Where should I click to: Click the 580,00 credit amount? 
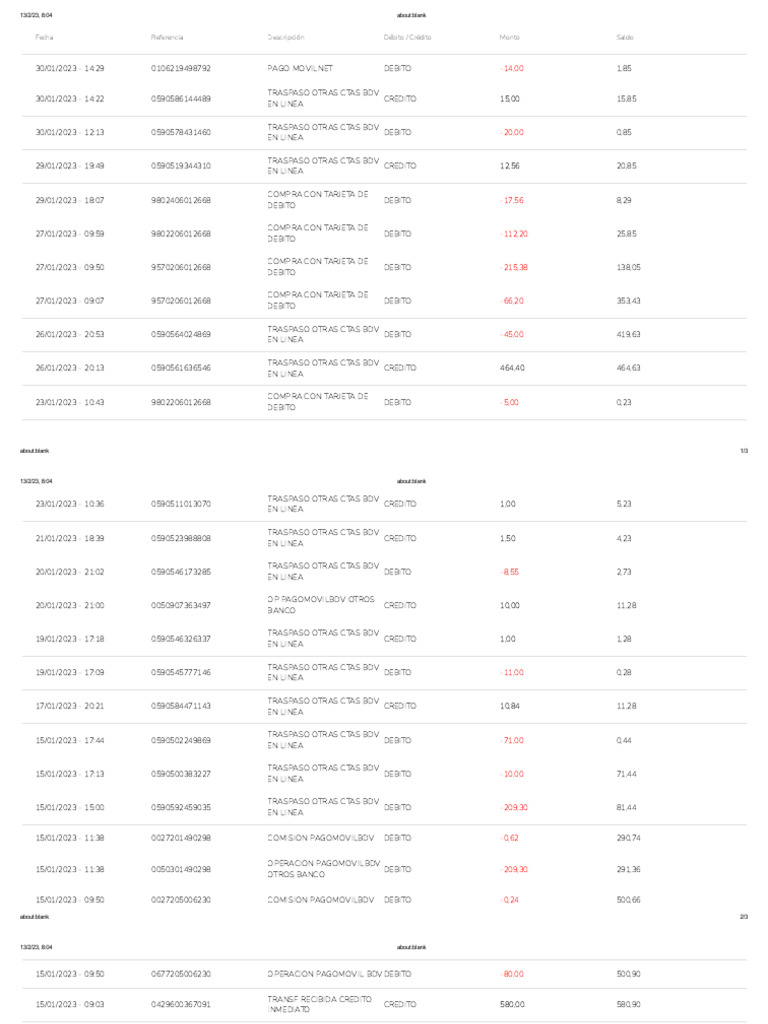[x=511, y=1004]
